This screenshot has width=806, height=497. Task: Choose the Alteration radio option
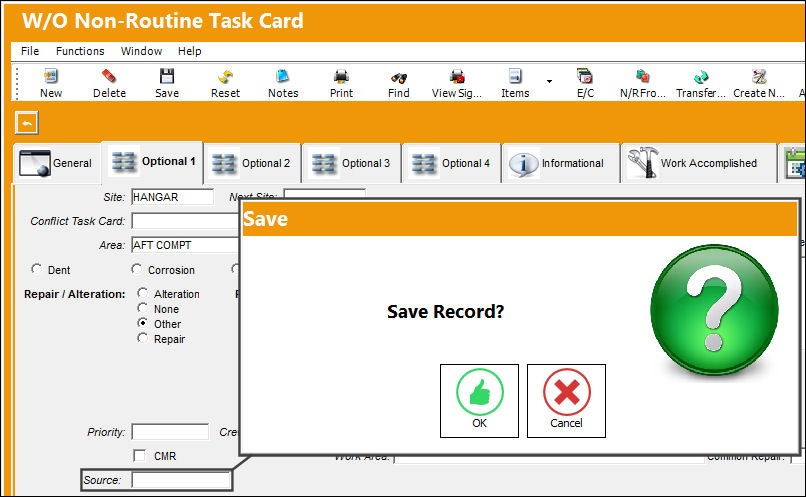142,293
